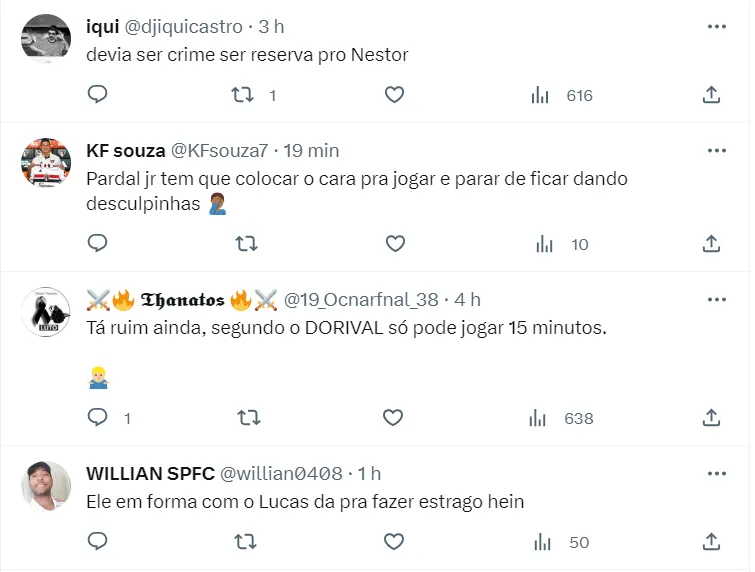Image resolution: width=755 pixels, height=572 pixels.
Task: Open more options on iqui's tweet
Action: tap(716, 26)
